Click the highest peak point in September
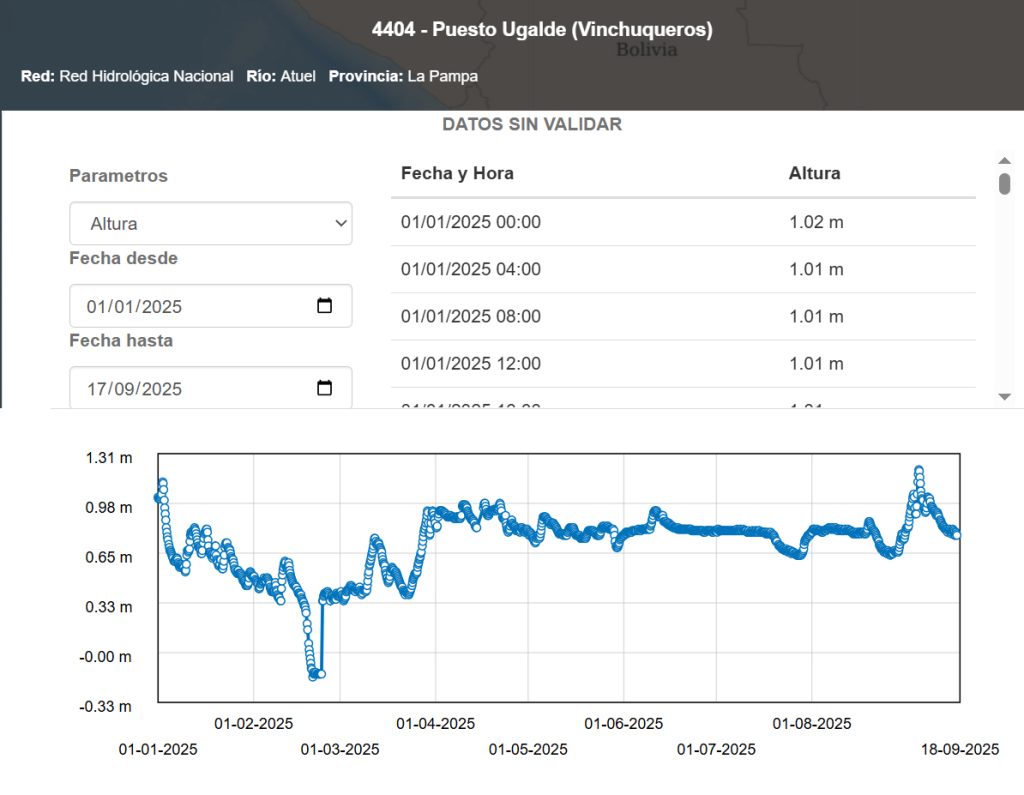The height and width of the screenshot is (795, 1024). pos(918,469)
